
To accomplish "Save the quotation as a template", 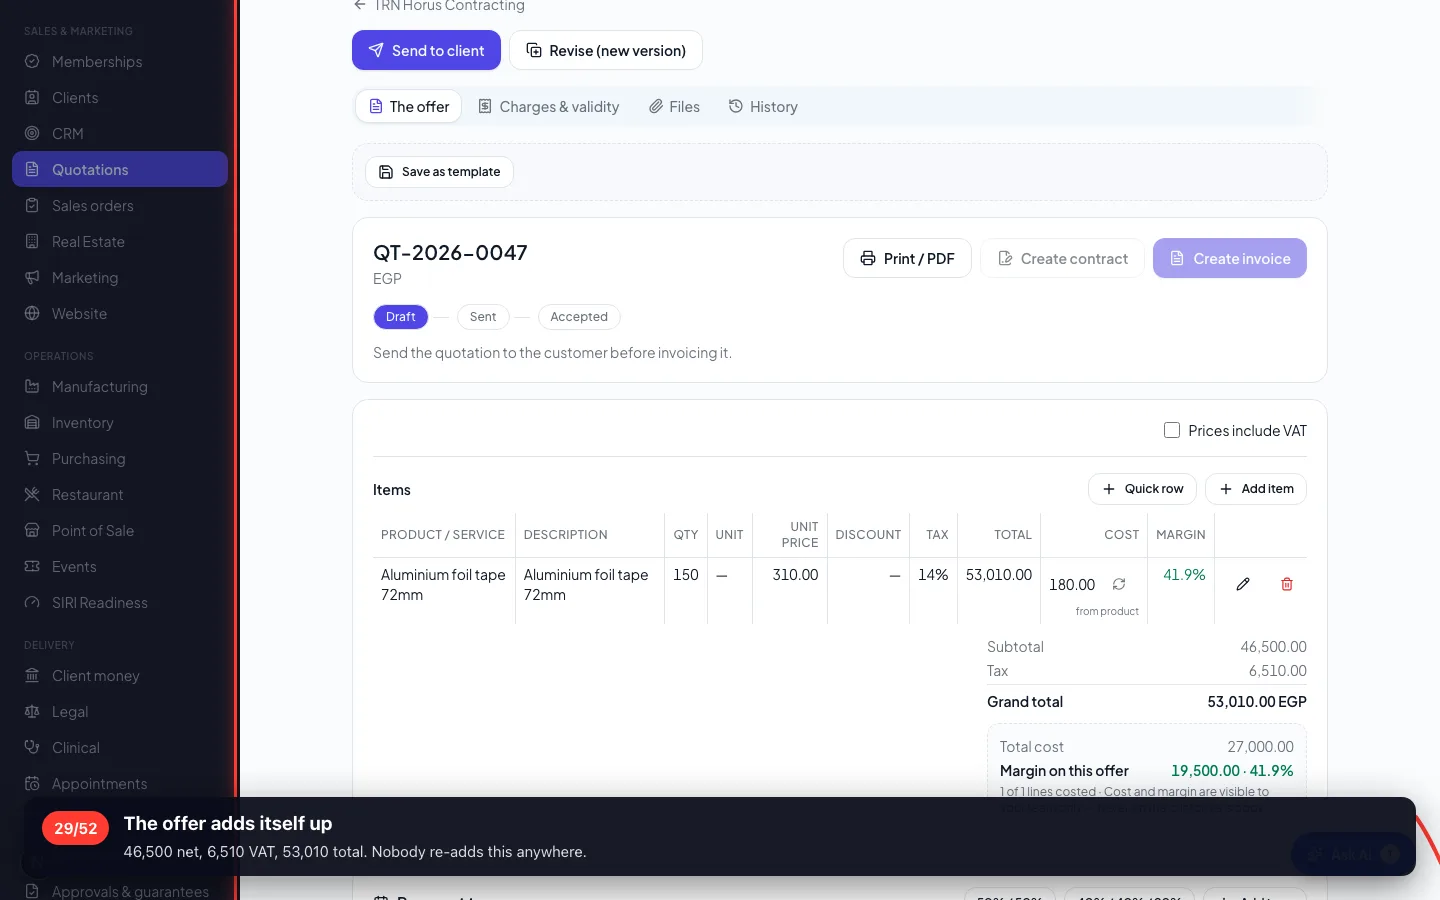I will click(x=439, y=172).
